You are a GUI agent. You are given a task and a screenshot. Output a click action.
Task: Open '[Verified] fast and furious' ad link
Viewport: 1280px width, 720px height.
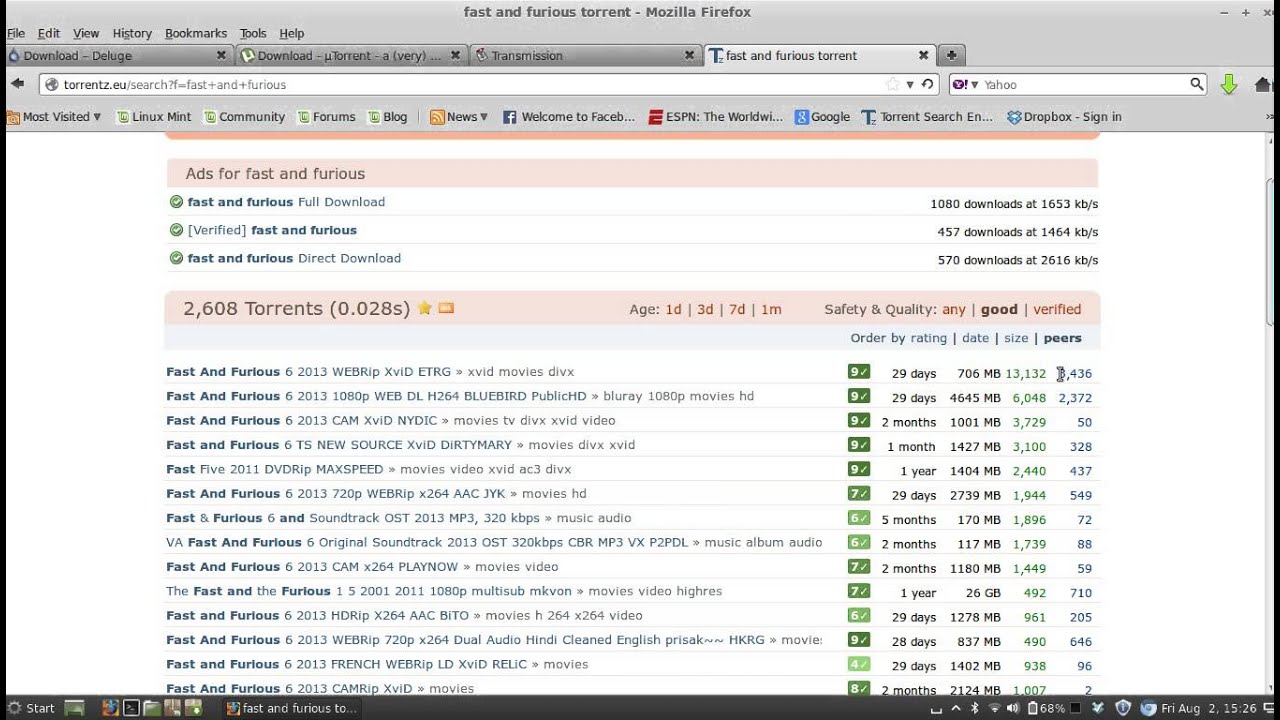(x=272, y=230)
